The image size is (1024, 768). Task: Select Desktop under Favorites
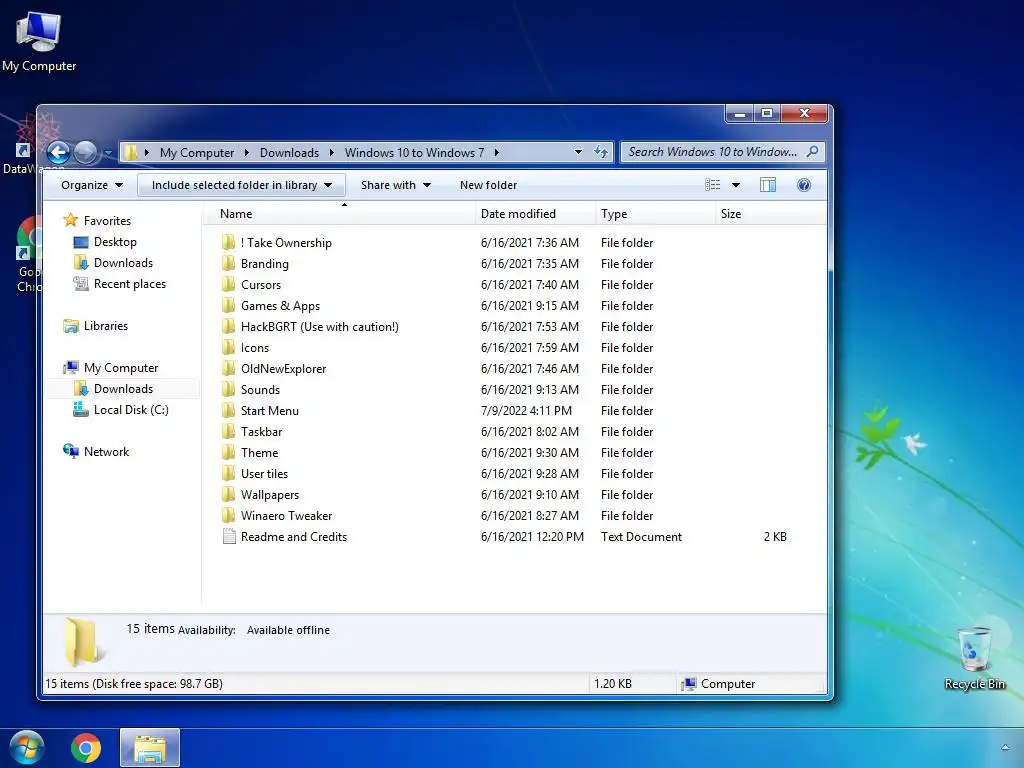[x=115, y=242]
